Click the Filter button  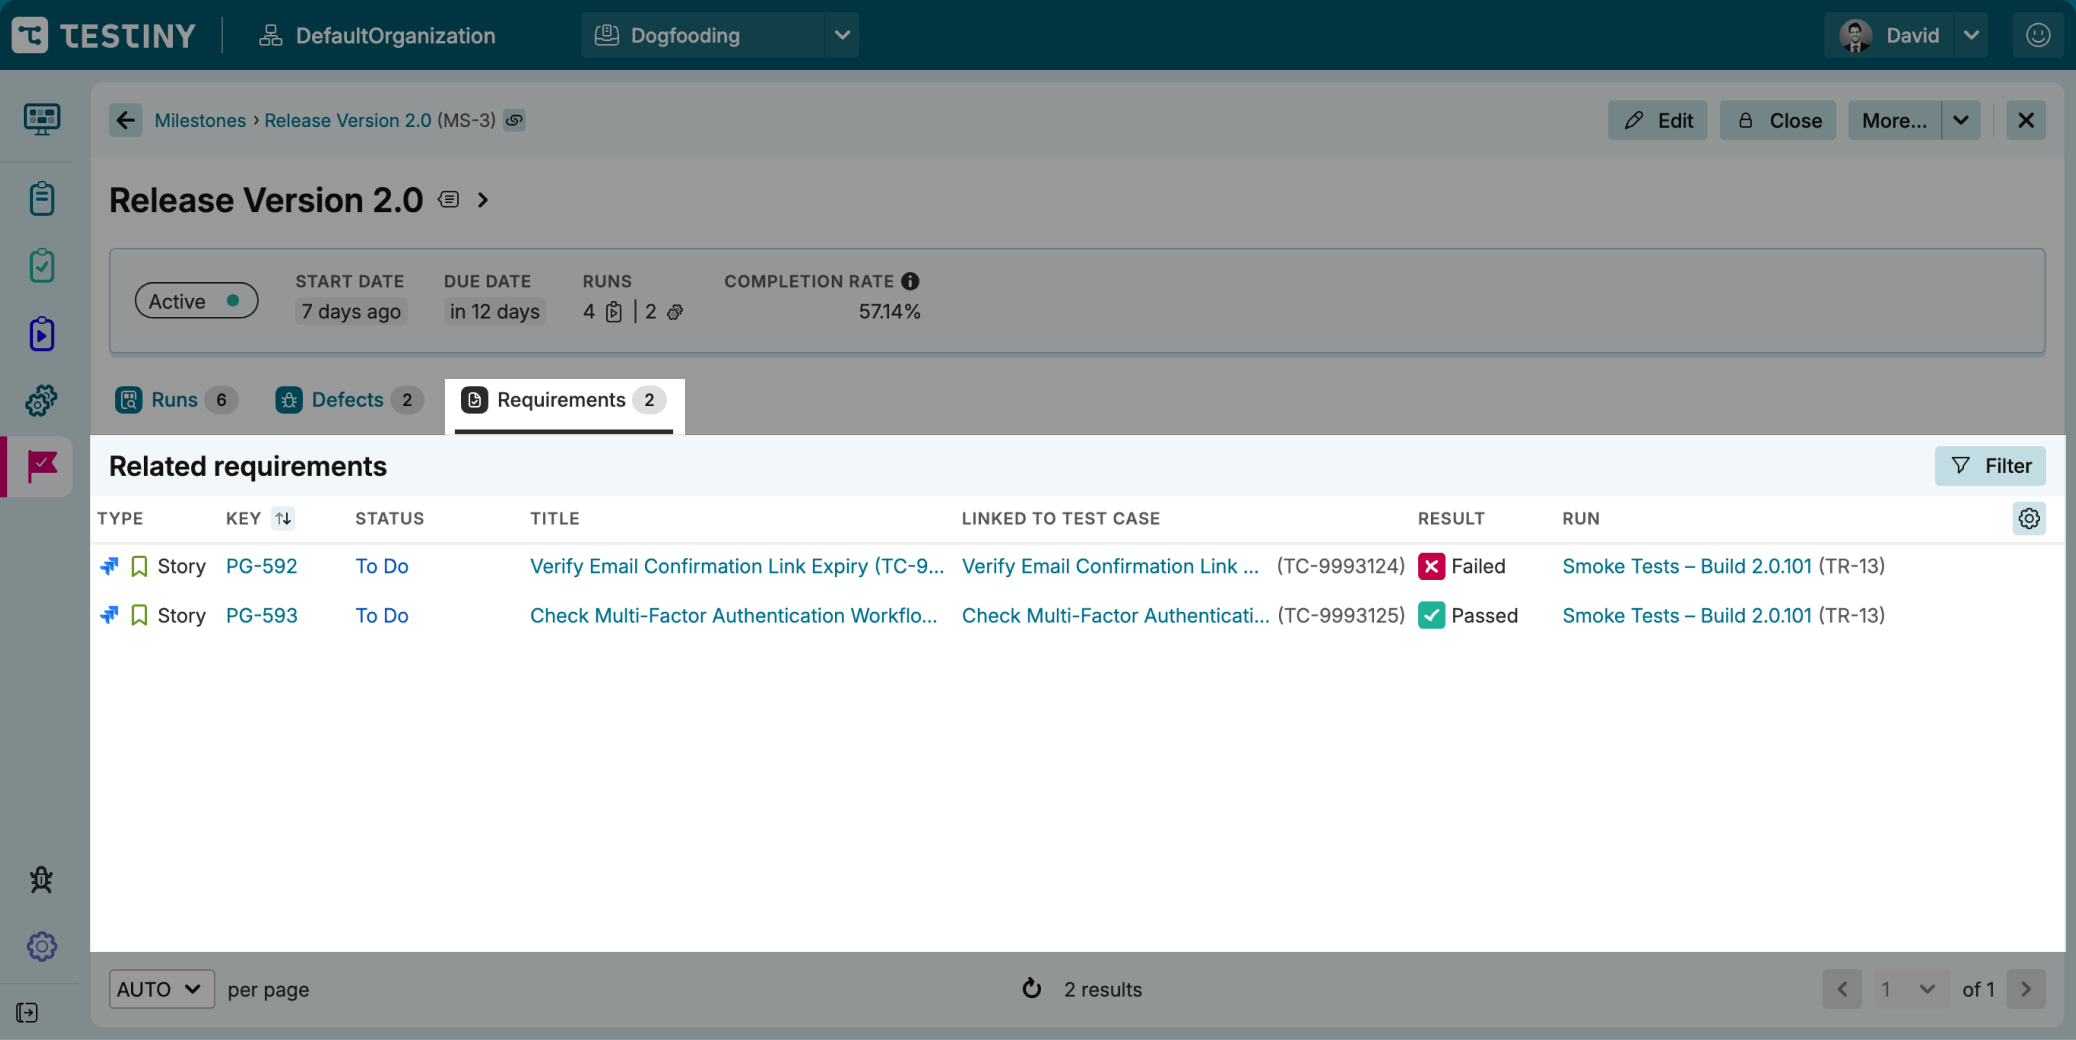pyautogui.click(x=1989, y=466)
